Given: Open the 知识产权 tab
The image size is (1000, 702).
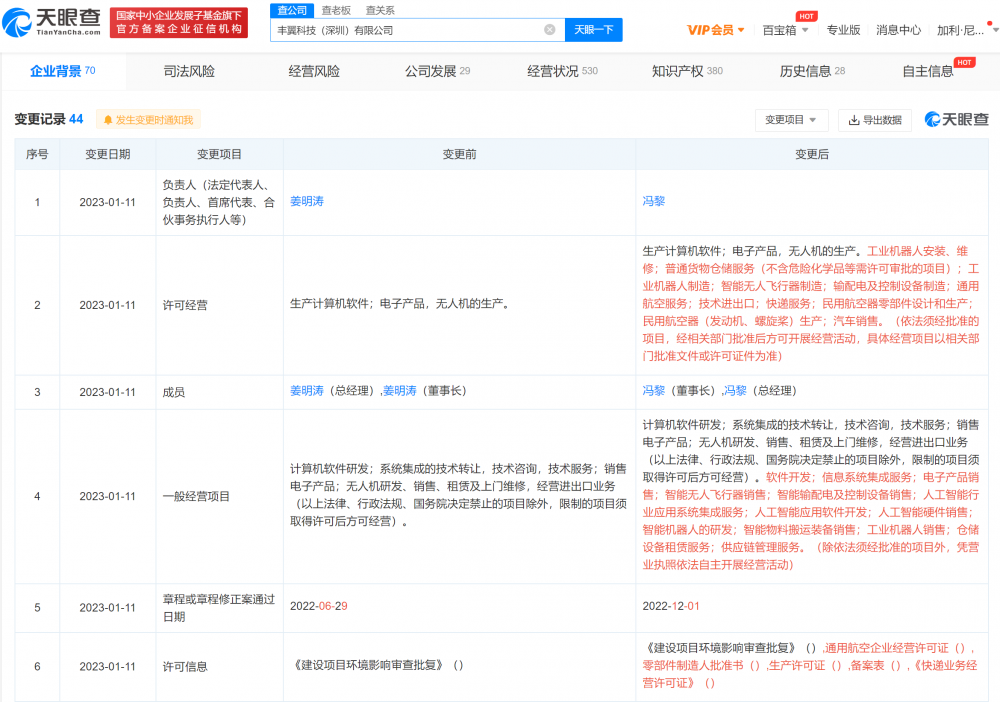Looking at the screenshot, I should coord(687,71).
